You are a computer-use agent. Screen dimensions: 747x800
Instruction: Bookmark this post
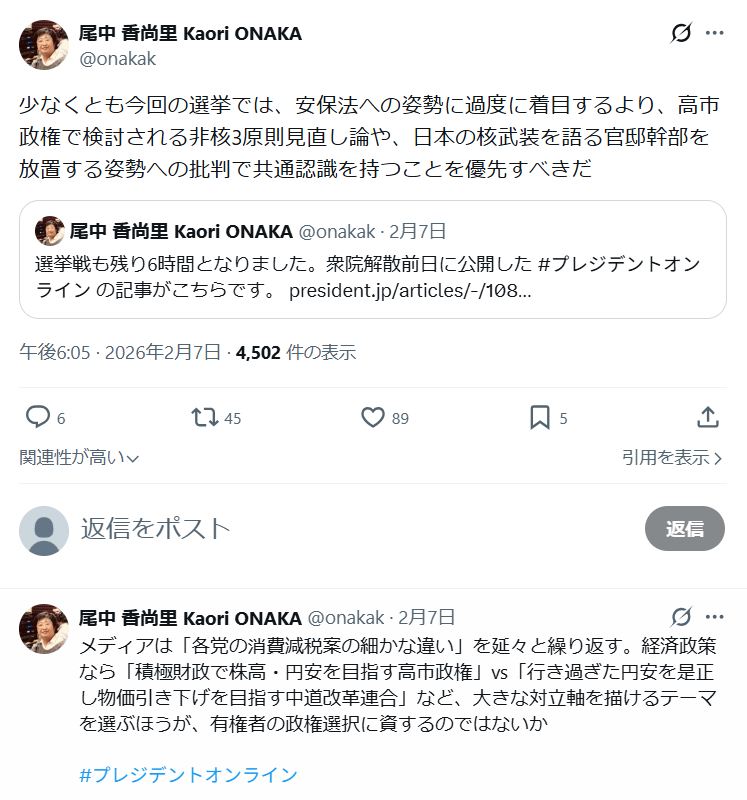(x=539, y=417)
